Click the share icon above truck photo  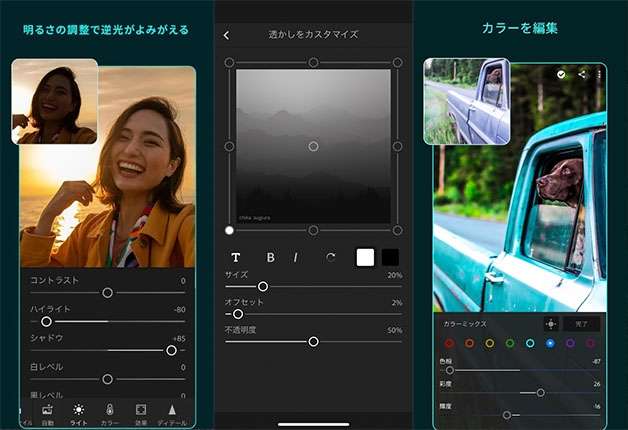(x=582, y=74)
